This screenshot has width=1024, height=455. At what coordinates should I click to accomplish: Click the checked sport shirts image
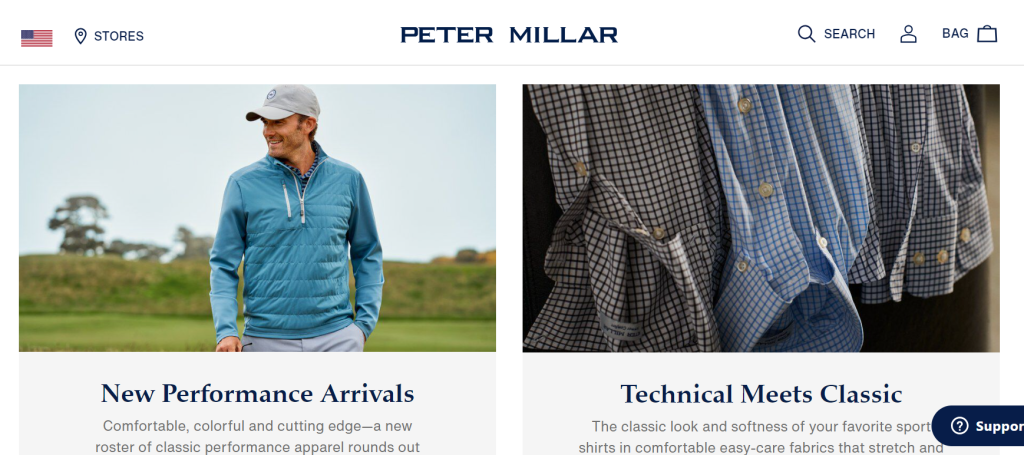[761, 218]
